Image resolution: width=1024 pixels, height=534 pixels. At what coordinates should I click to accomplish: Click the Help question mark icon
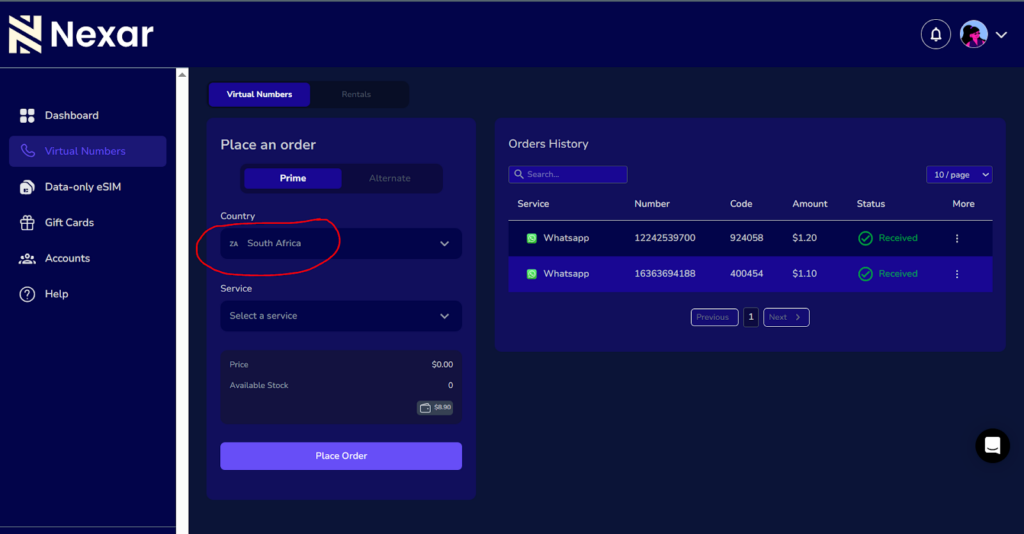[28, 294]
